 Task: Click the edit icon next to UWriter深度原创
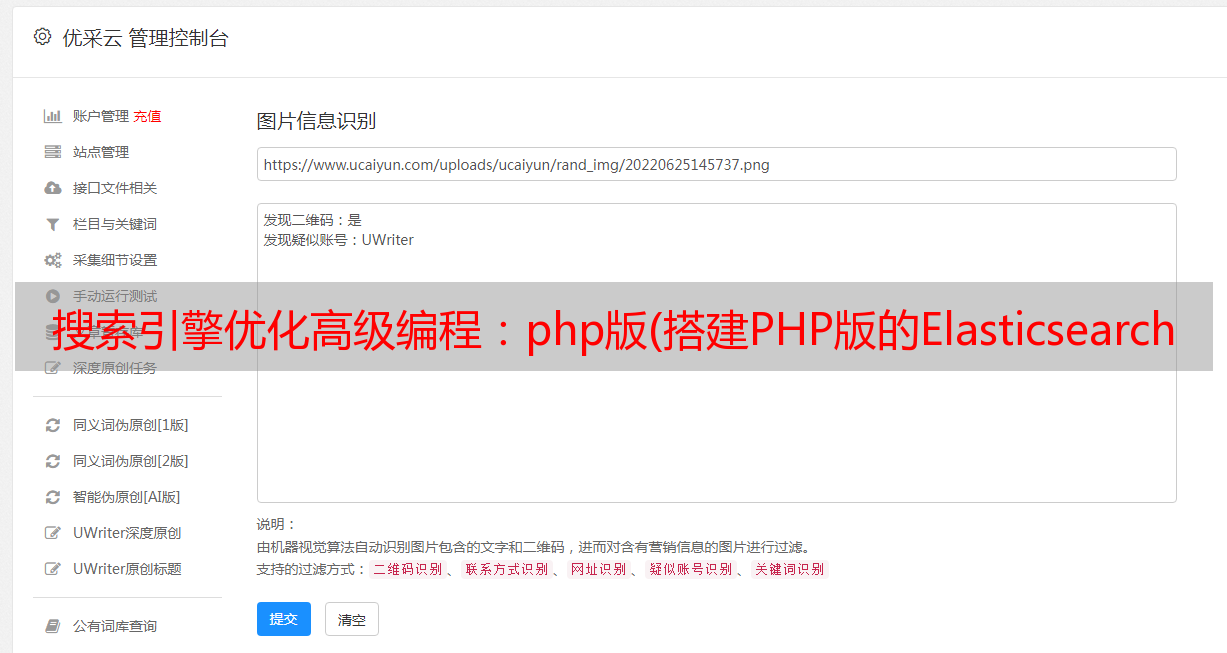tap(53, 533)
